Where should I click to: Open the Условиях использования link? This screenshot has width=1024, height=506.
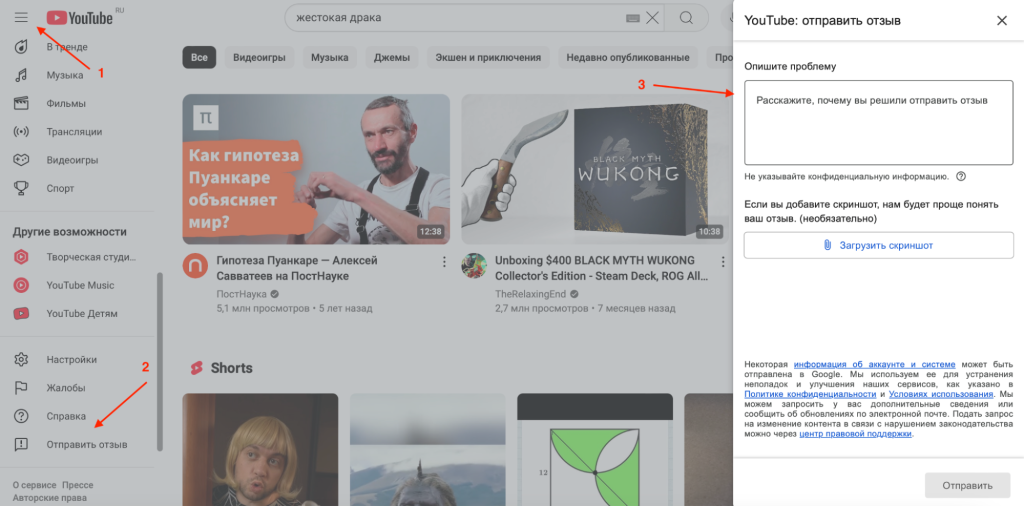pyautogui.click(x=941, y=394)
